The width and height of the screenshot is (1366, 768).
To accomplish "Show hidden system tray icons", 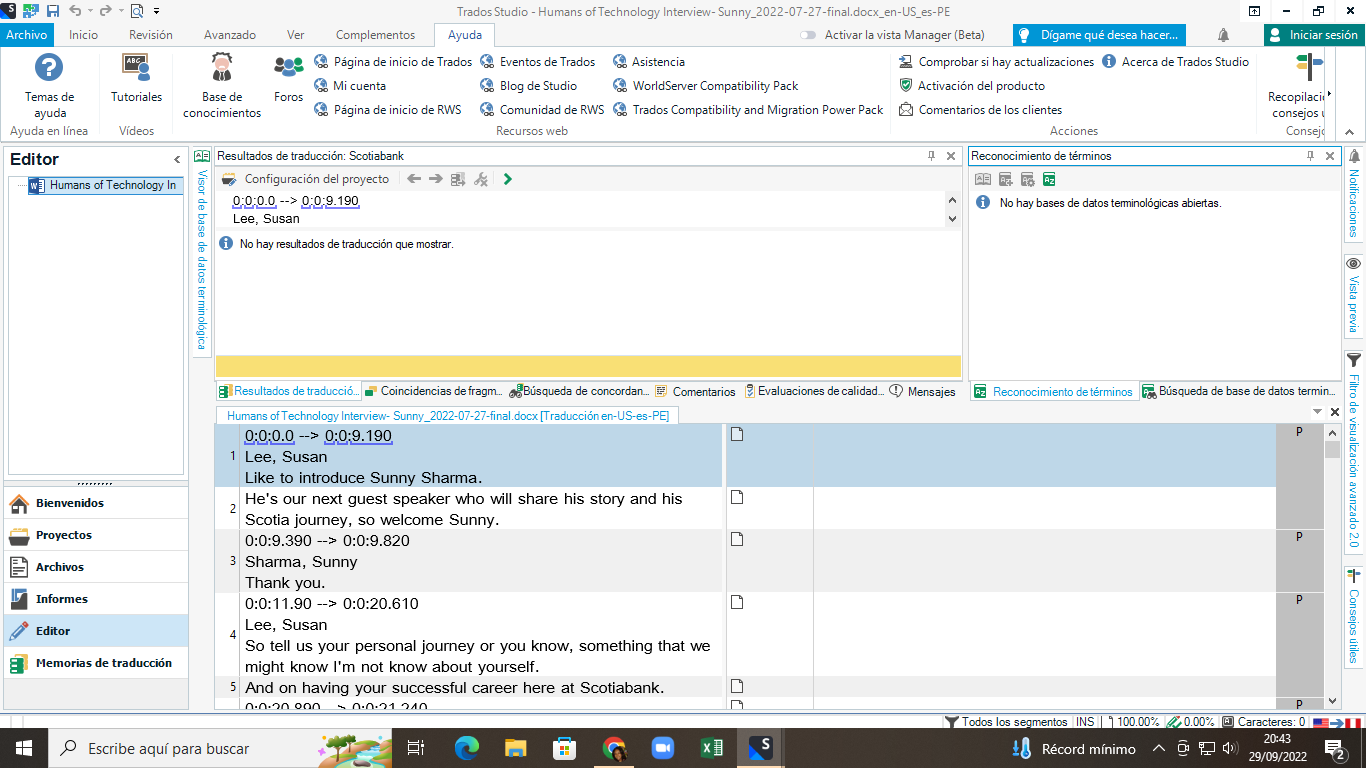I will tap(1158, 748).
